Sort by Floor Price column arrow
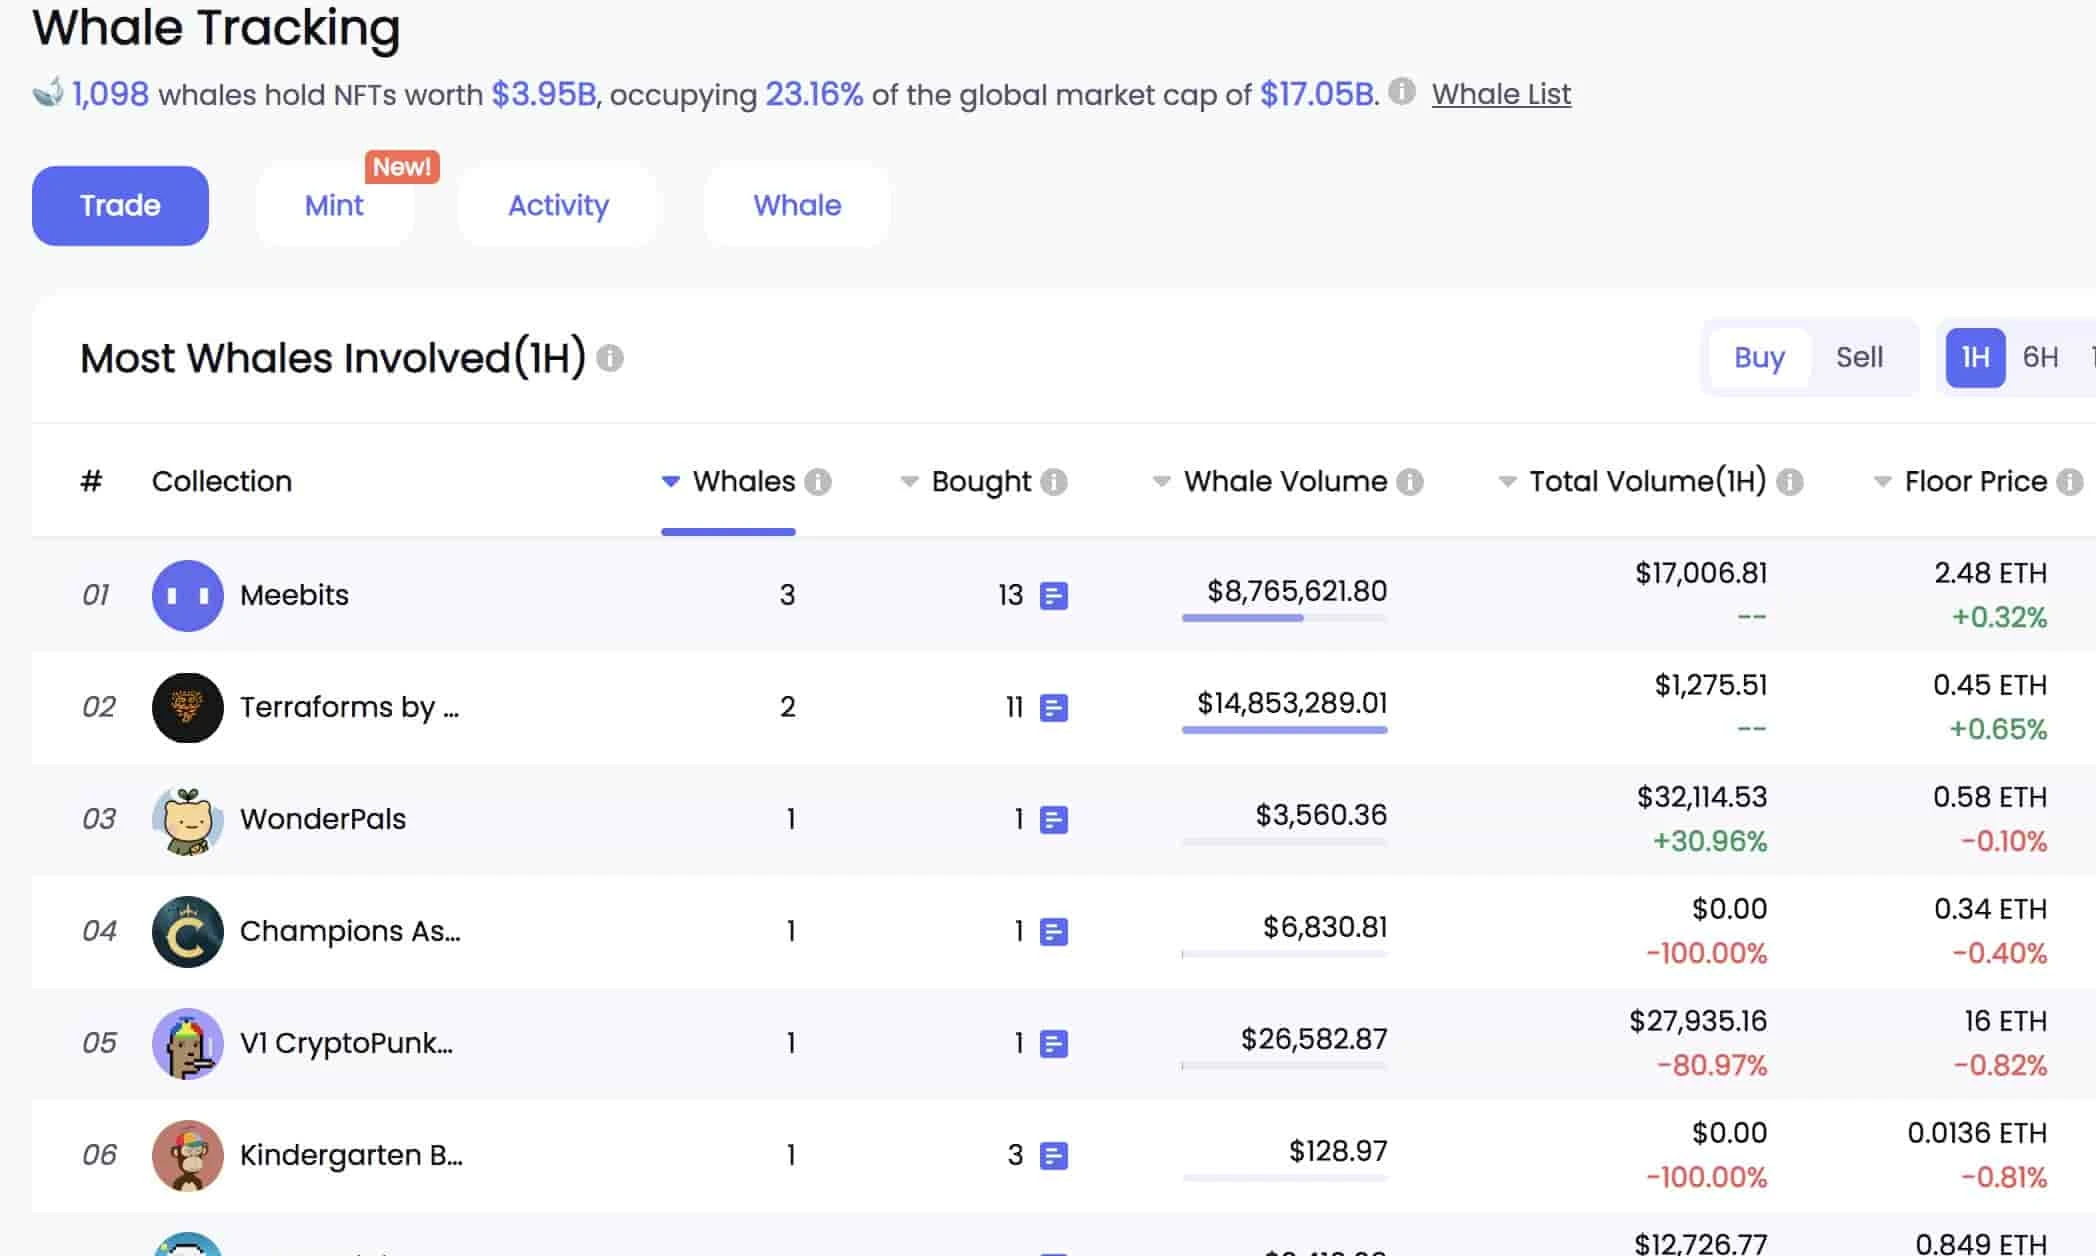The width and height of the screenshot is (2096, 1256). coord(1882,482)
